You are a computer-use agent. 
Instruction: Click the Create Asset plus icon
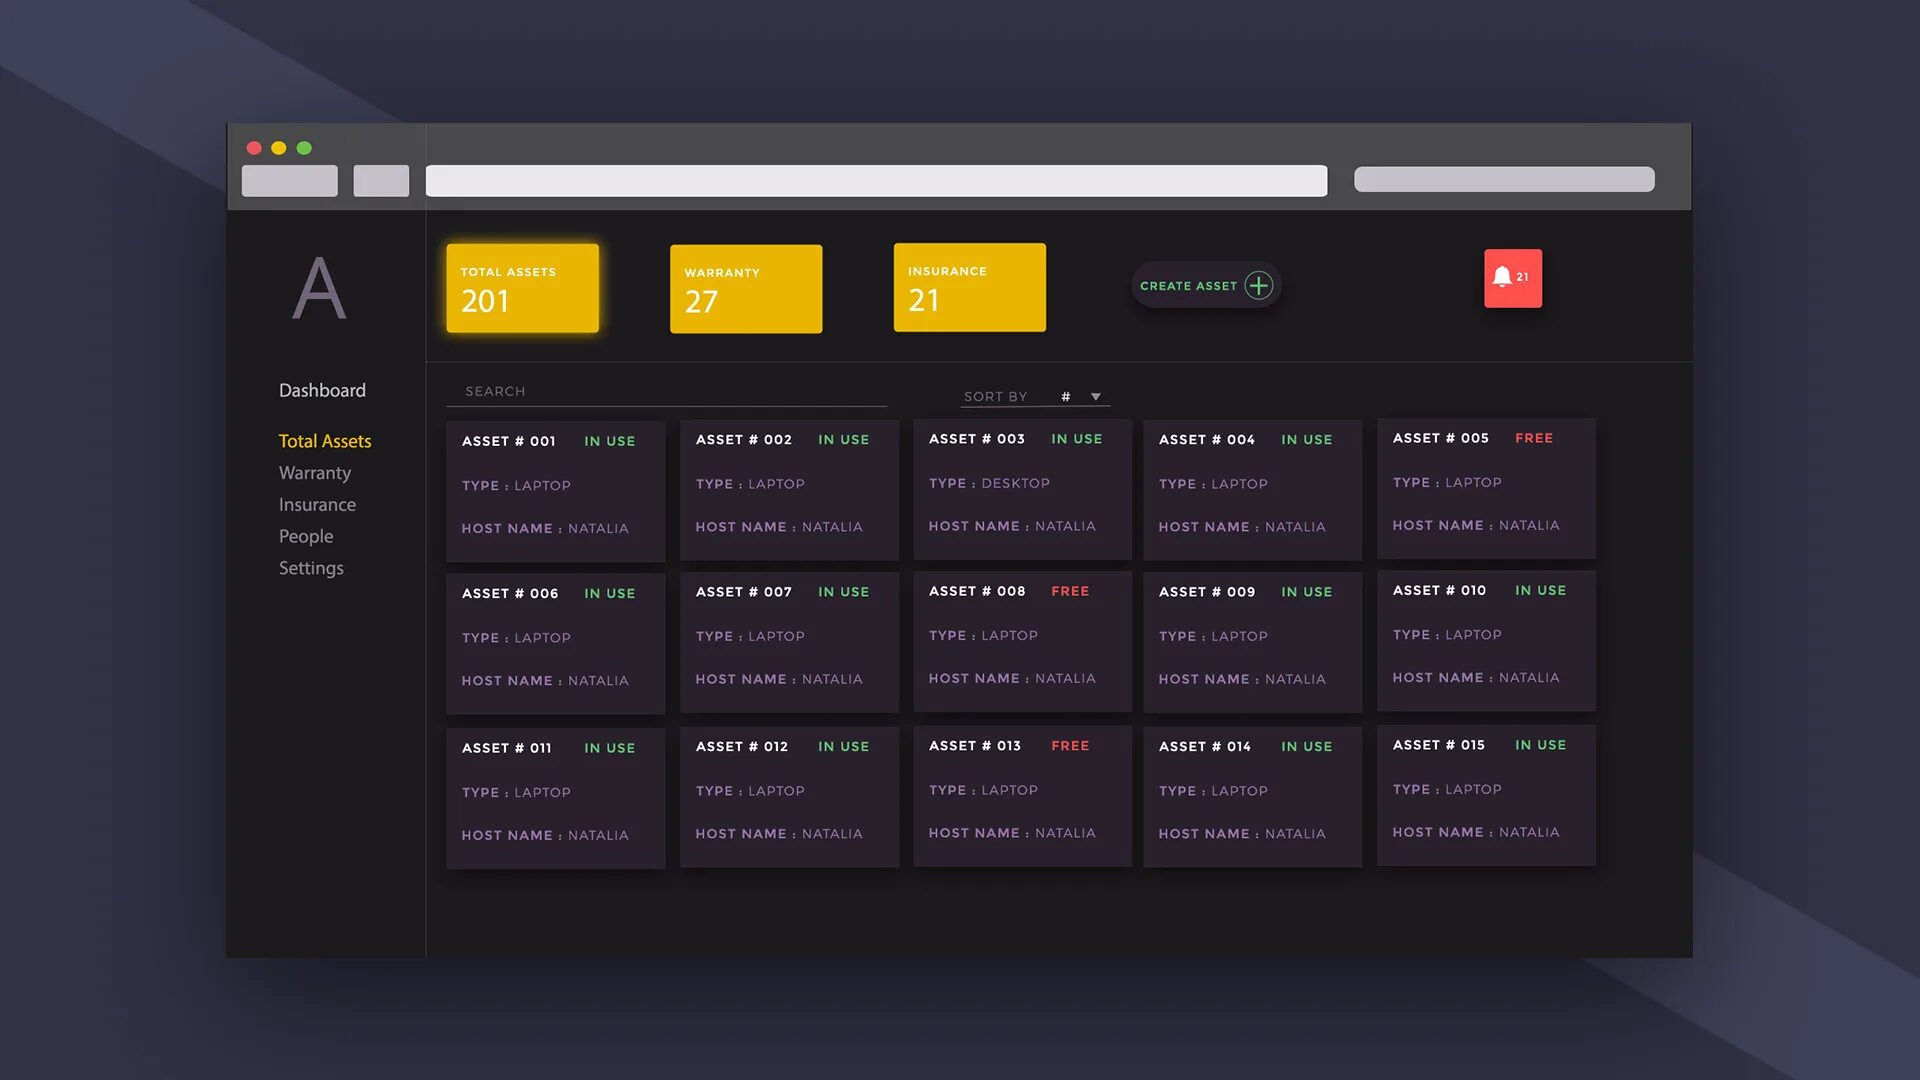[1257, 285]
